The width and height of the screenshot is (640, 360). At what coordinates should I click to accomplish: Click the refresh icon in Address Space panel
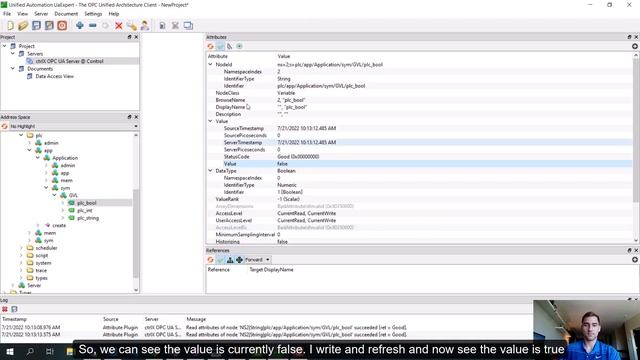pyautogui.click(x=4, y=127)
